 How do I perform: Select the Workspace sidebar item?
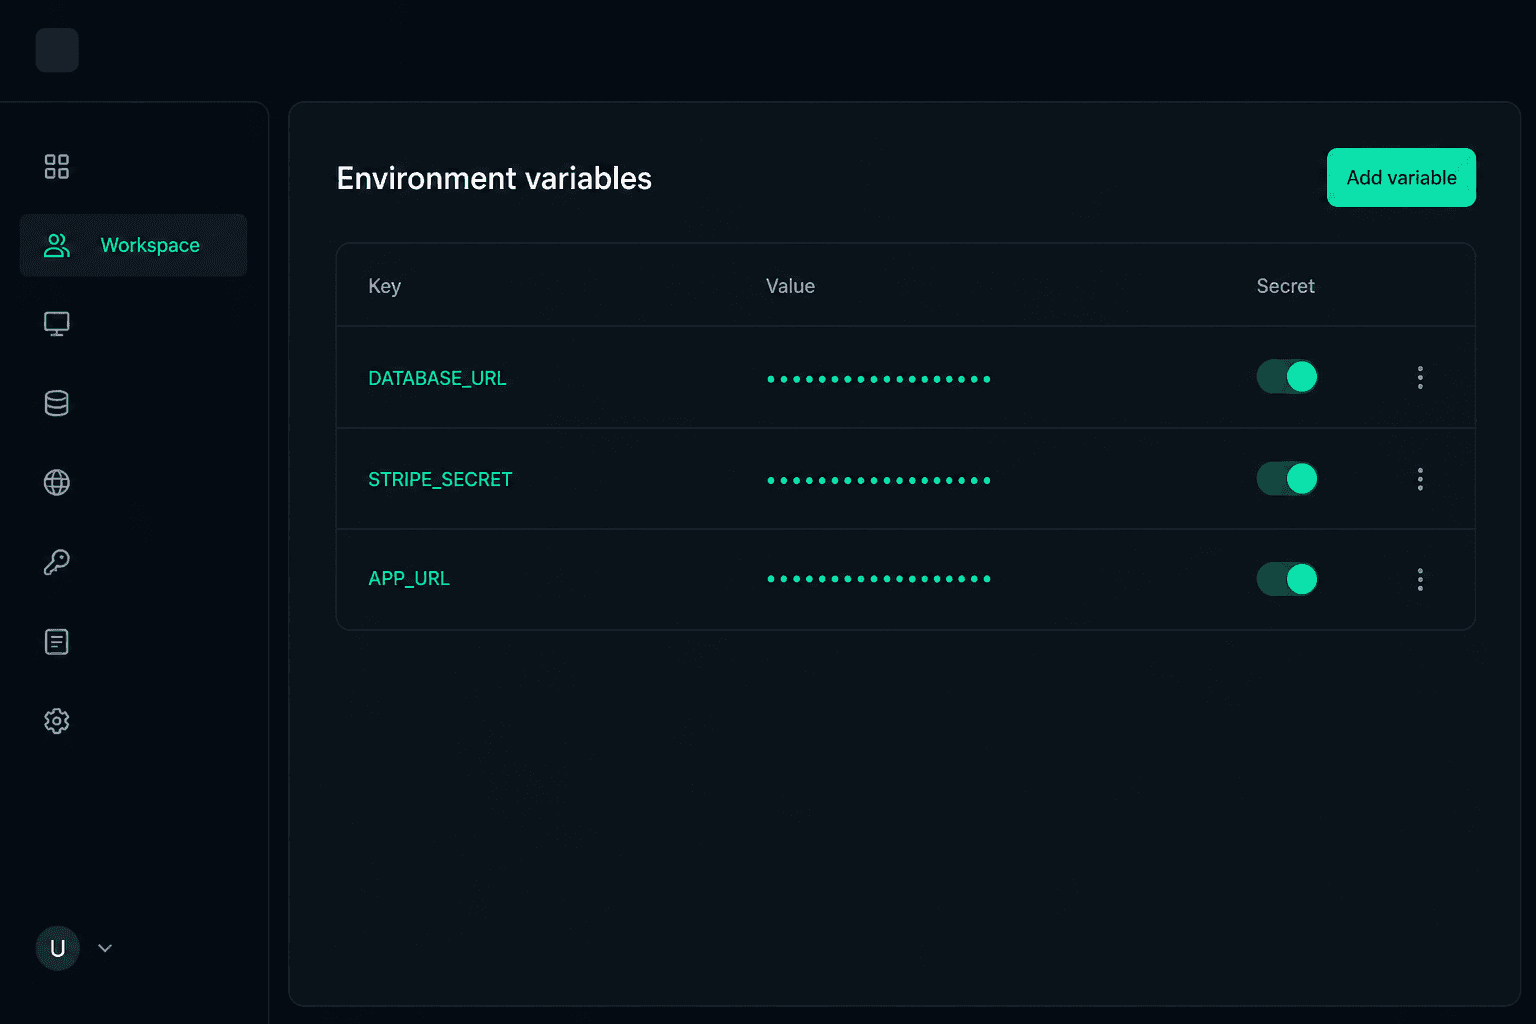pos(133,245)
